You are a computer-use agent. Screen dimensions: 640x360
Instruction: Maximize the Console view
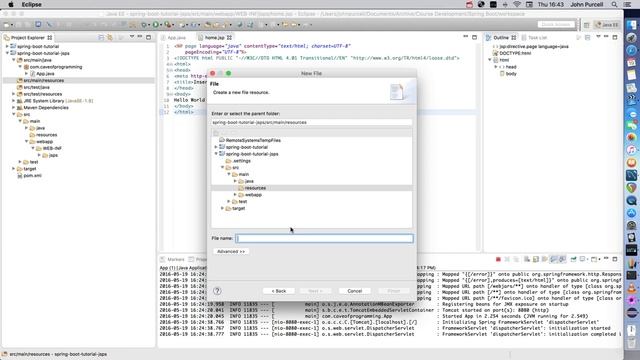coord(615,259)
